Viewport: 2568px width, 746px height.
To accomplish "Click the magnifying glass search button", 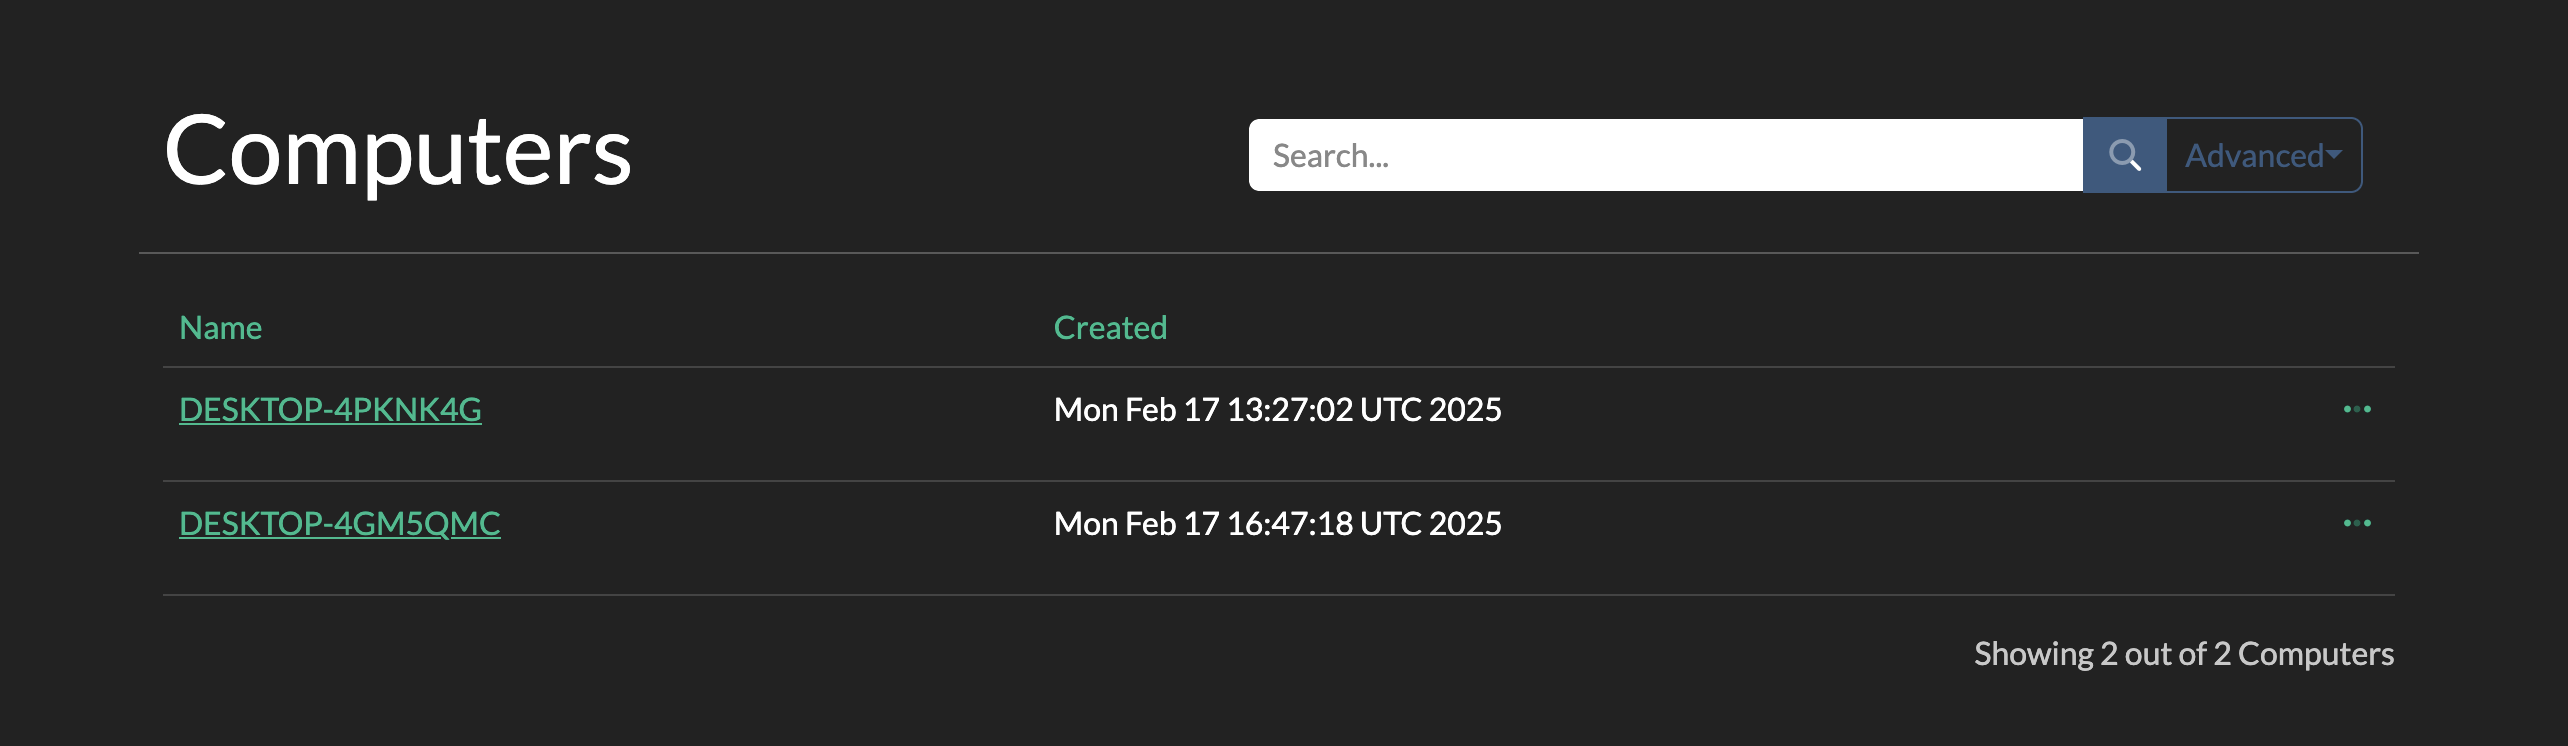I will tap(2124, 155).
